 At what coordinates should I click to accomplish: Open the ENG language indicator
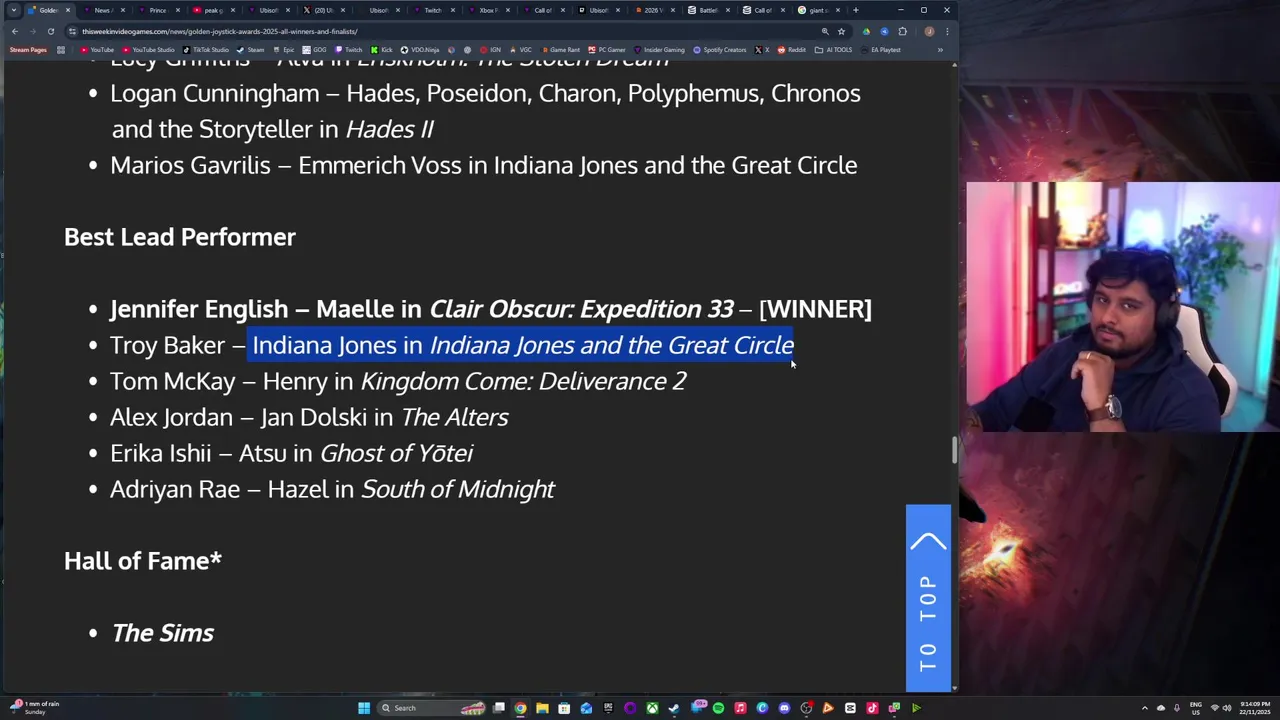coord(1195,708)
